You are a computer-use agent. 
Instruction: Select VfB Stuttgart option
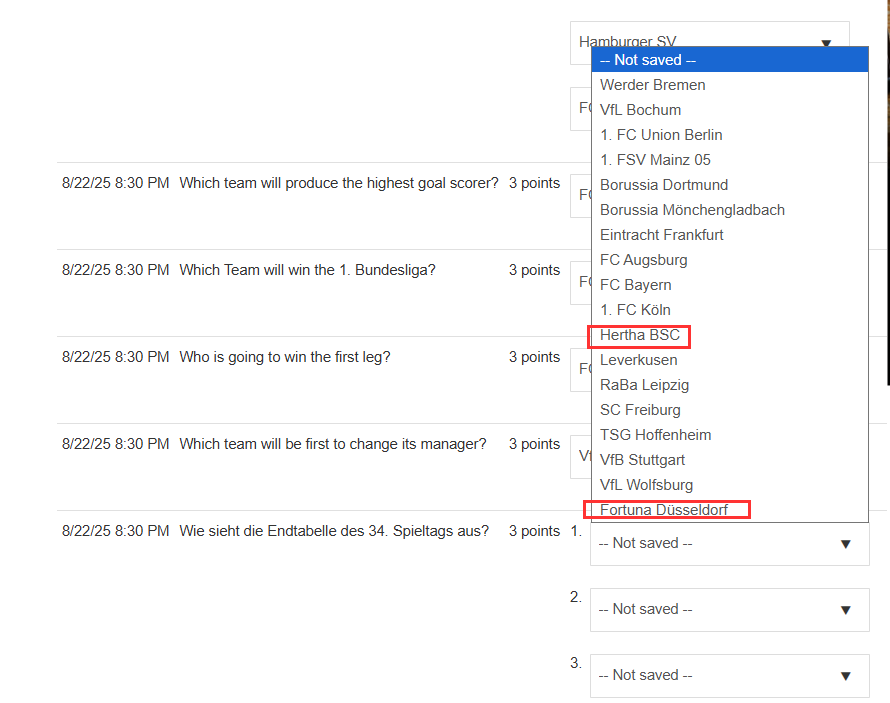pos(729,460)
